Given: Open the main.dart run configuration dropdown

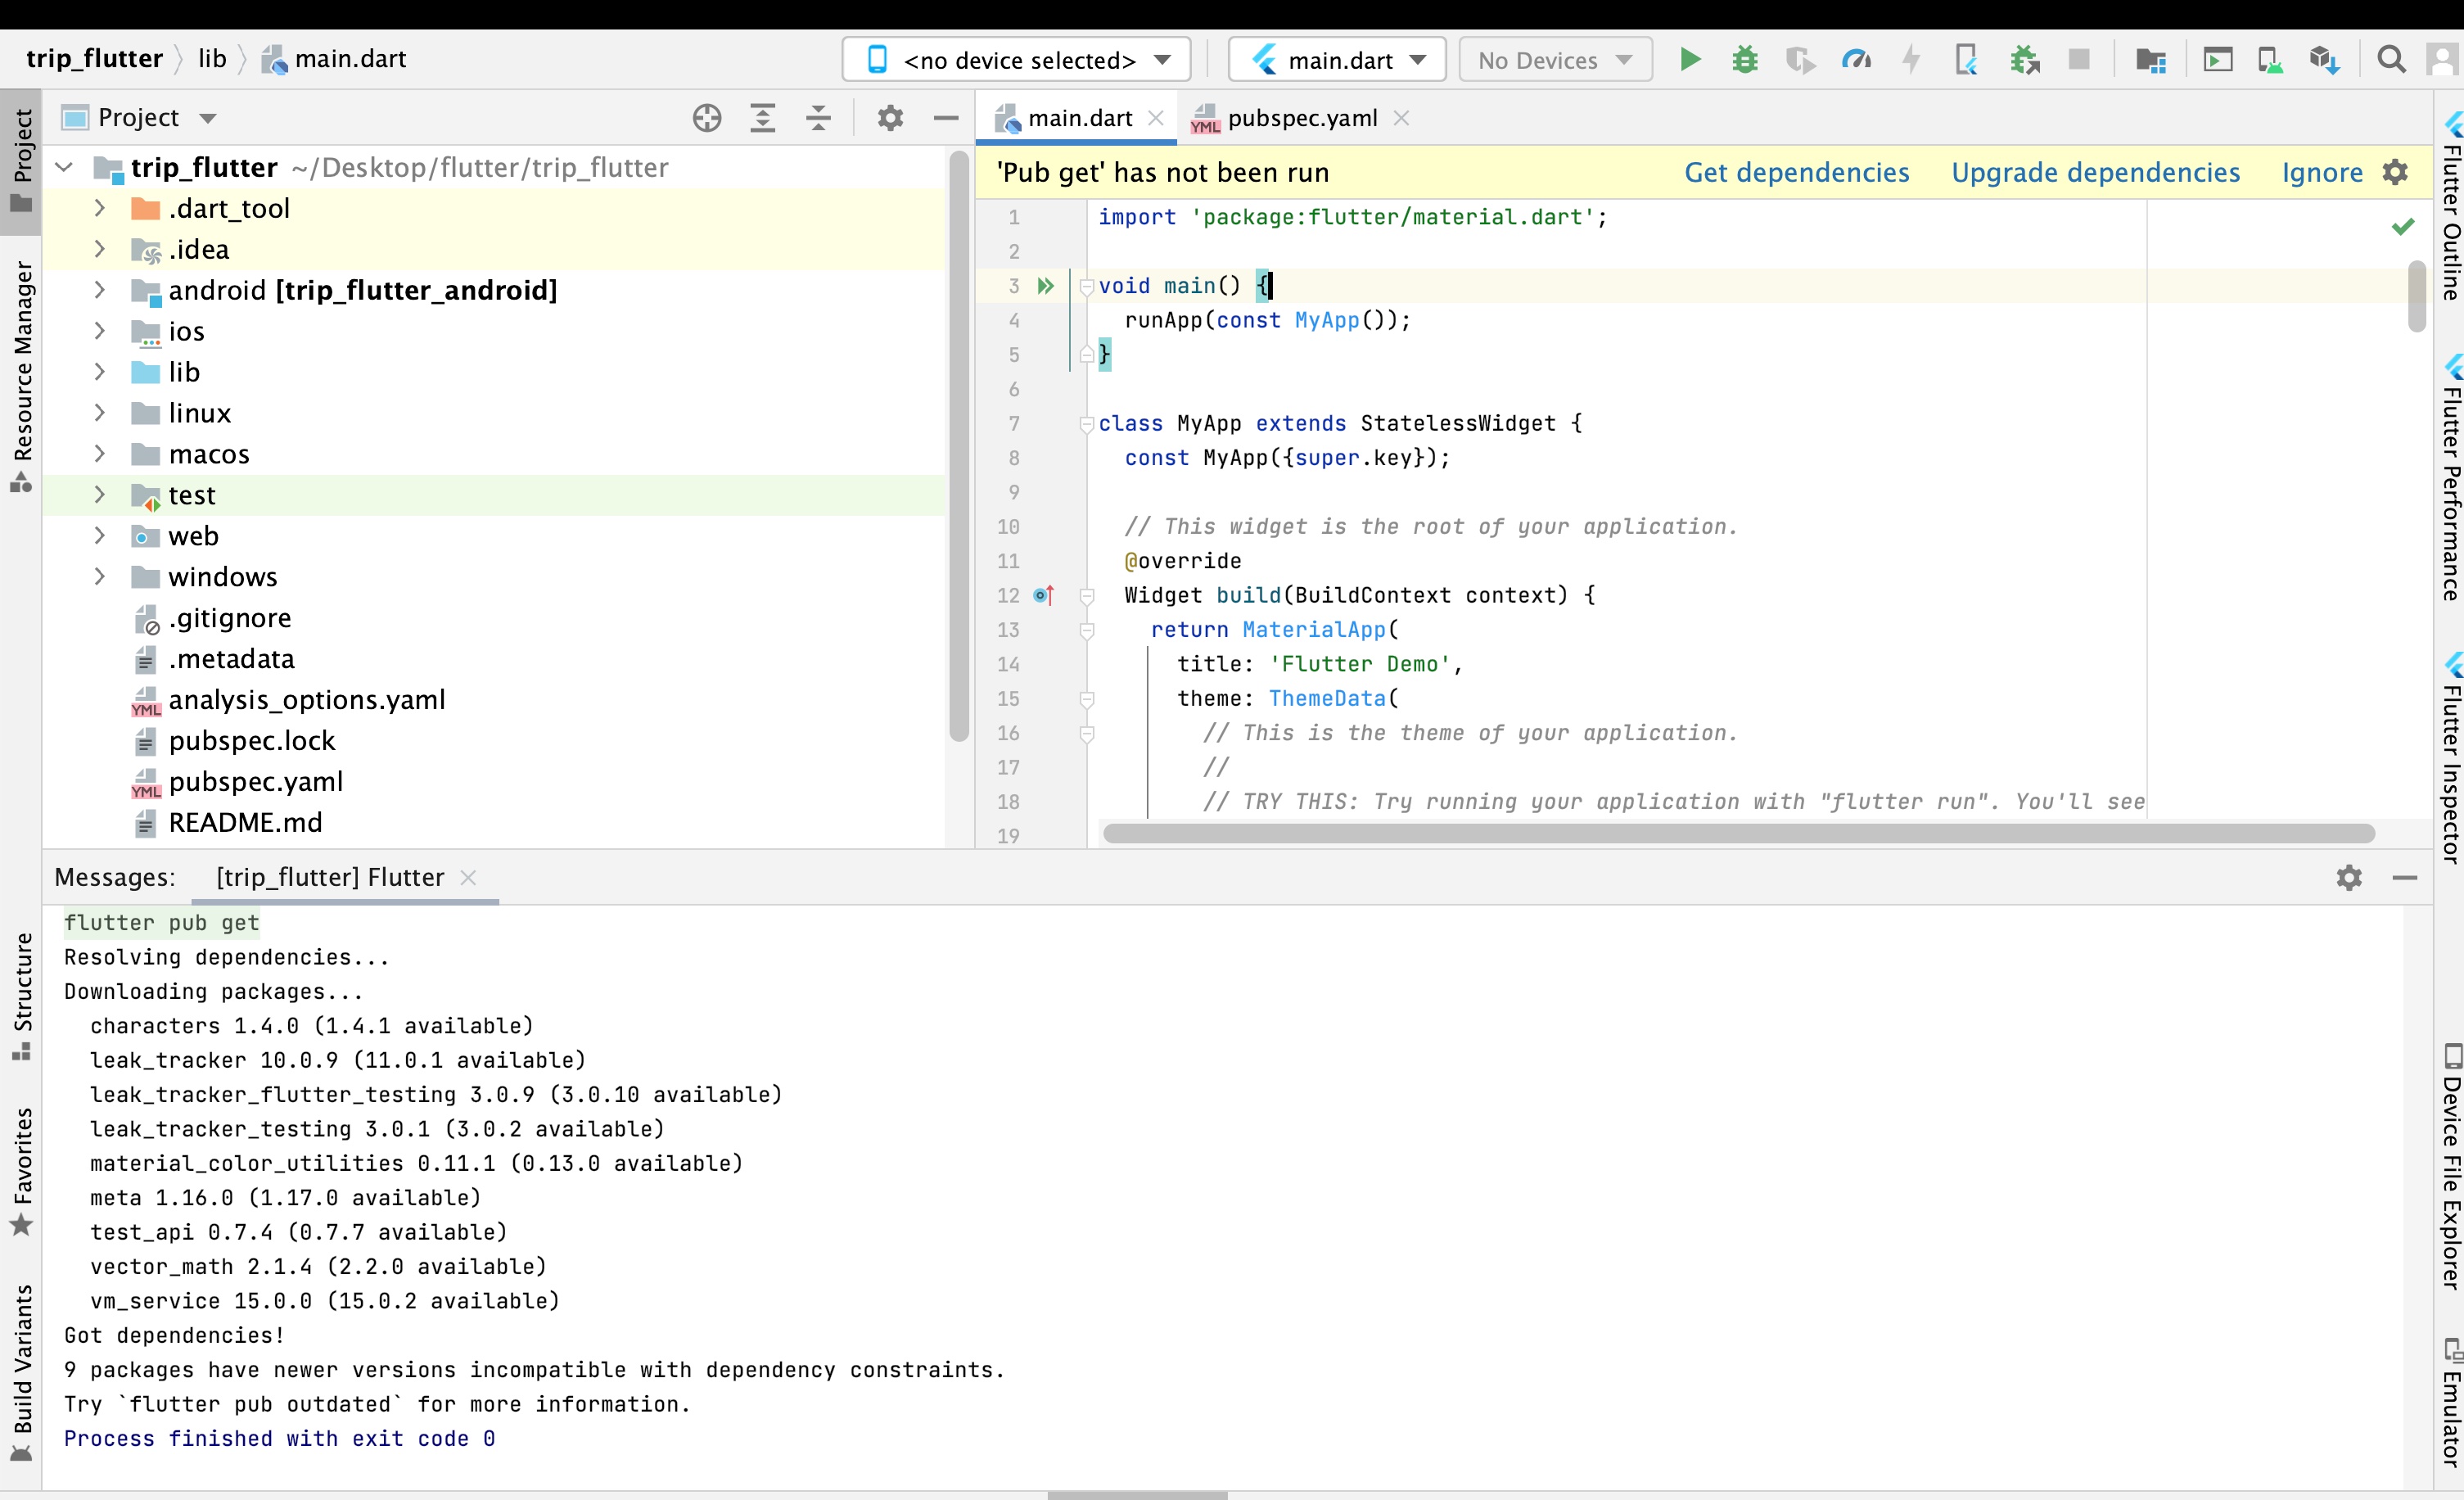Looking at the screenshot, I should click(x=1337, y=60).
